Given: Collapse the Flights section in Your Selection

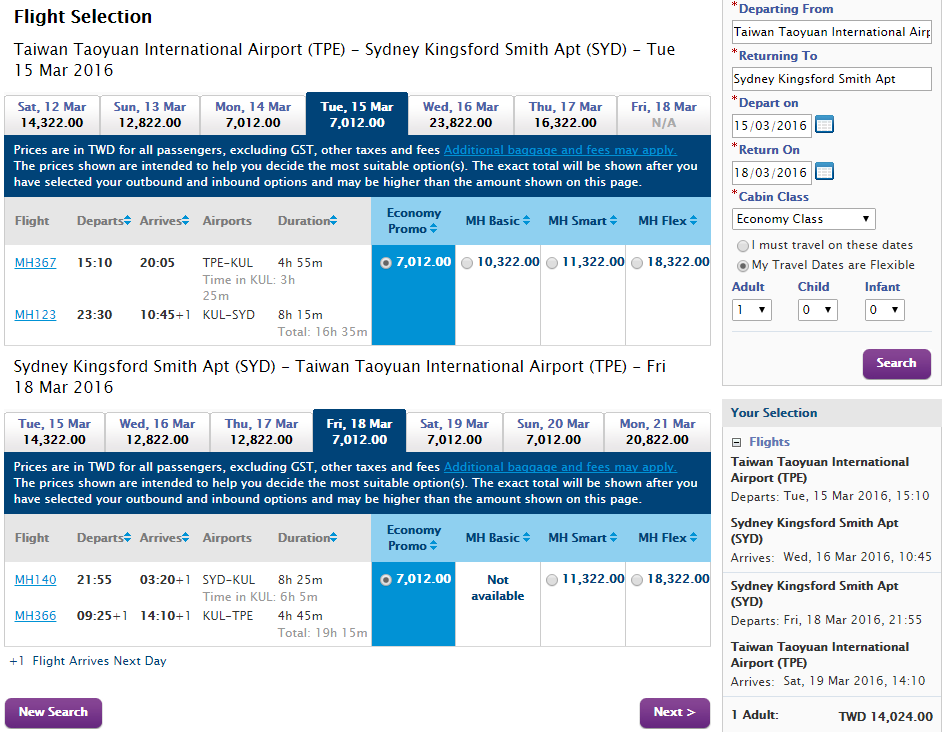Looking at the screenshot, I should click(737, 442).
